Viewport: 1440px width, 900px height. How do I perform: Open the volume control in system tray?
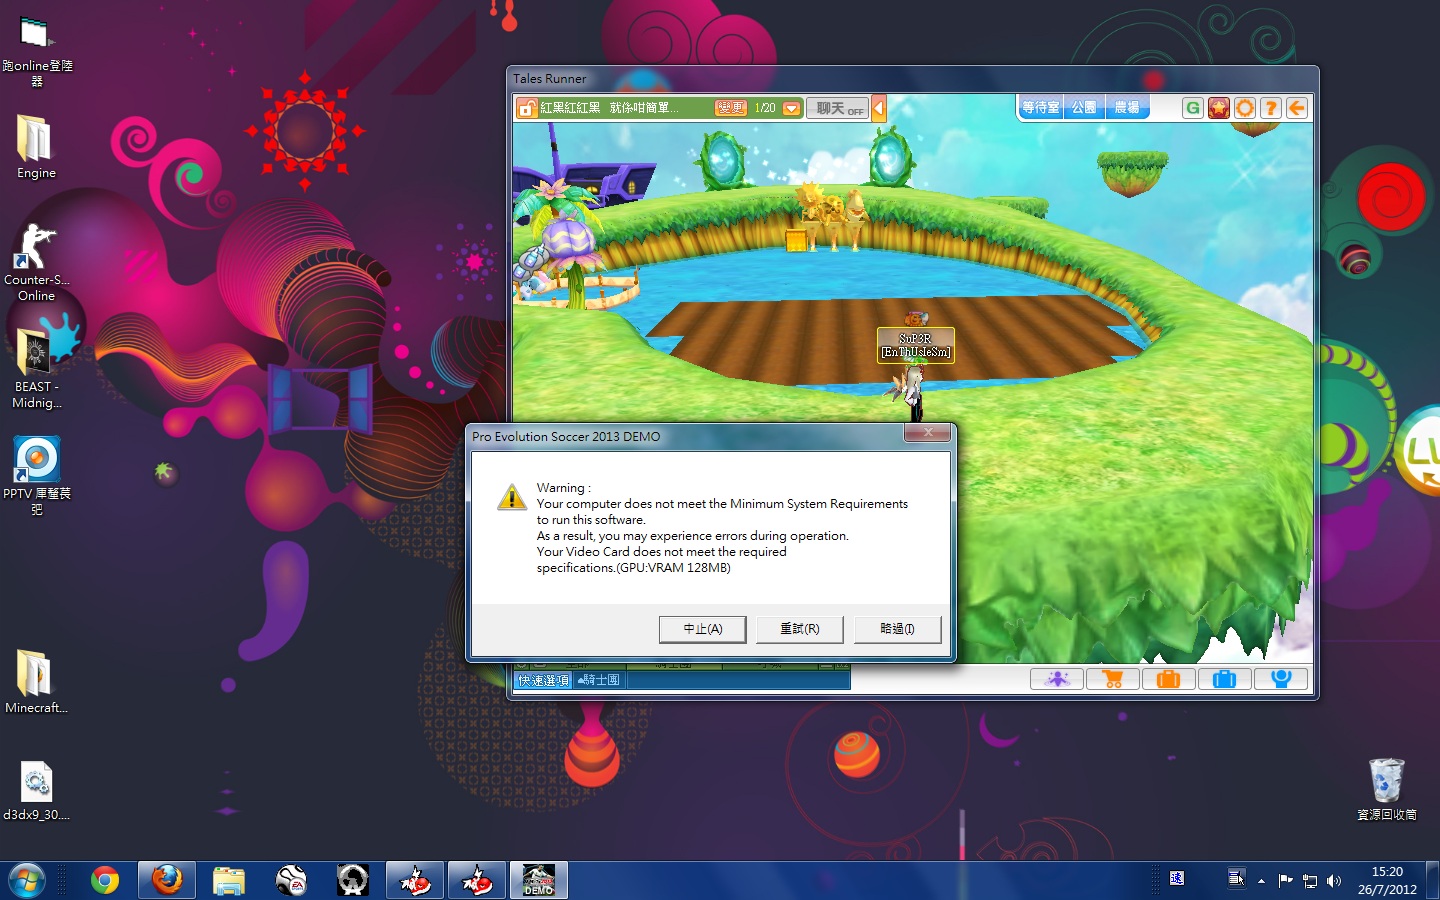click(x=1334, y=881)
